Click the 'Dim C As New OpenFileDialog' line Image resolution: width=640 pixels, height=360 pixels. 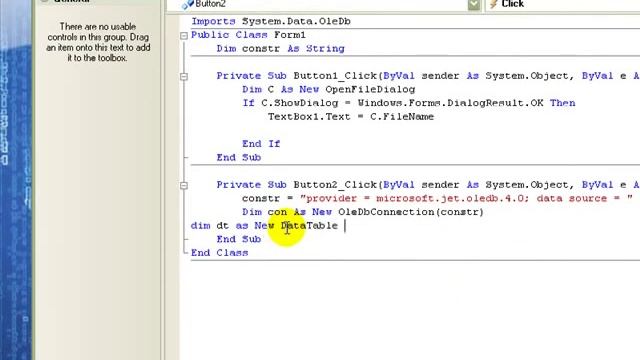pyautogui.click(x=329, y=89)
